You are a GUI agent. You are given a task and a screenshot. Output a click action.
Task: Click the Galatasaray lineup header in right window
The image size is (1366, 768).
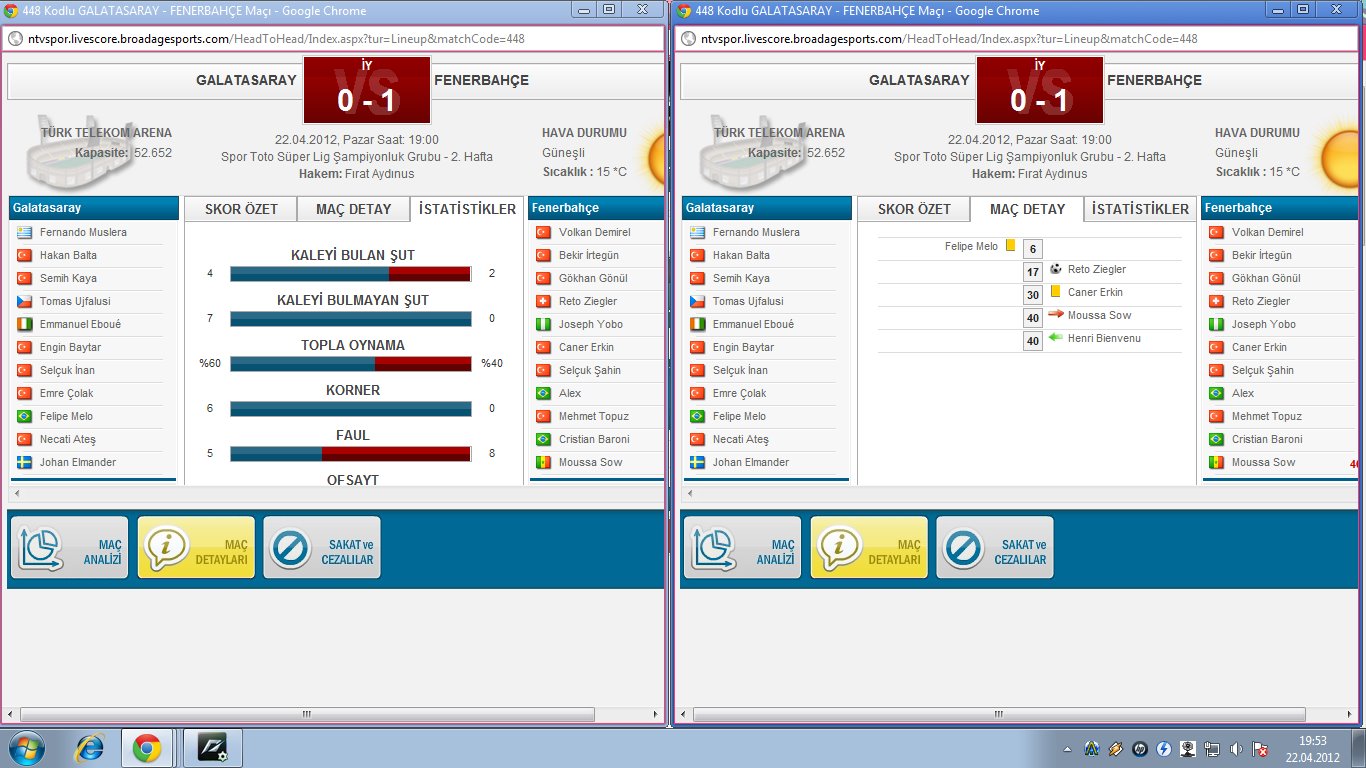tap(766, 208)
